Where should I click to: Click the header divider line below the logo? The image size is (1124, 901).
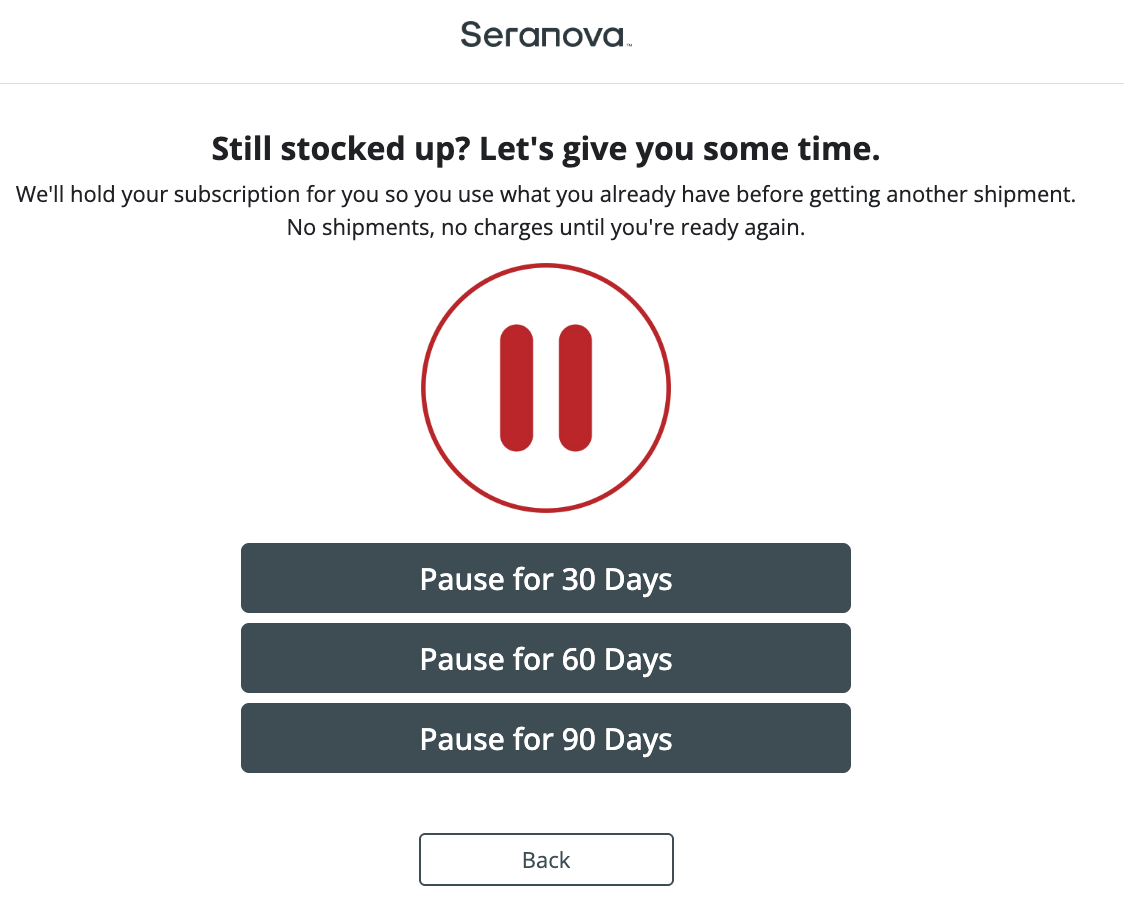pyautogui.click(x=562, y=83)
